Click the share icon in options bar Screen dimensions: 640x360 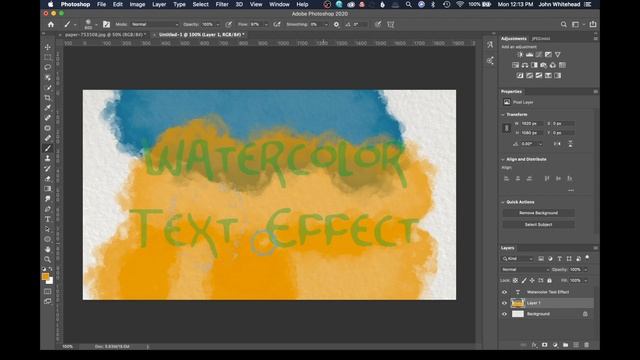coord(593,24)
